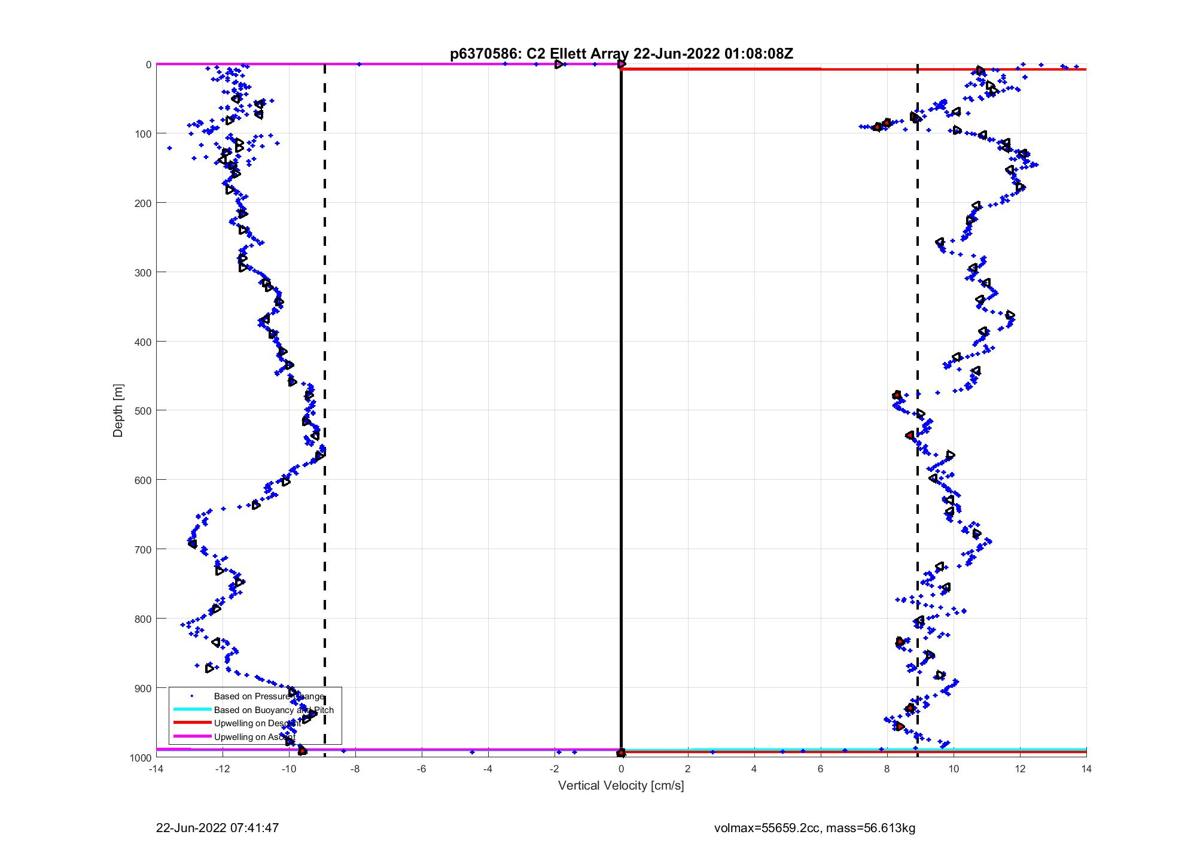
Task: Click the plot title 'p6370586: C2 Ellett Array'
Action: click(537, 53)
